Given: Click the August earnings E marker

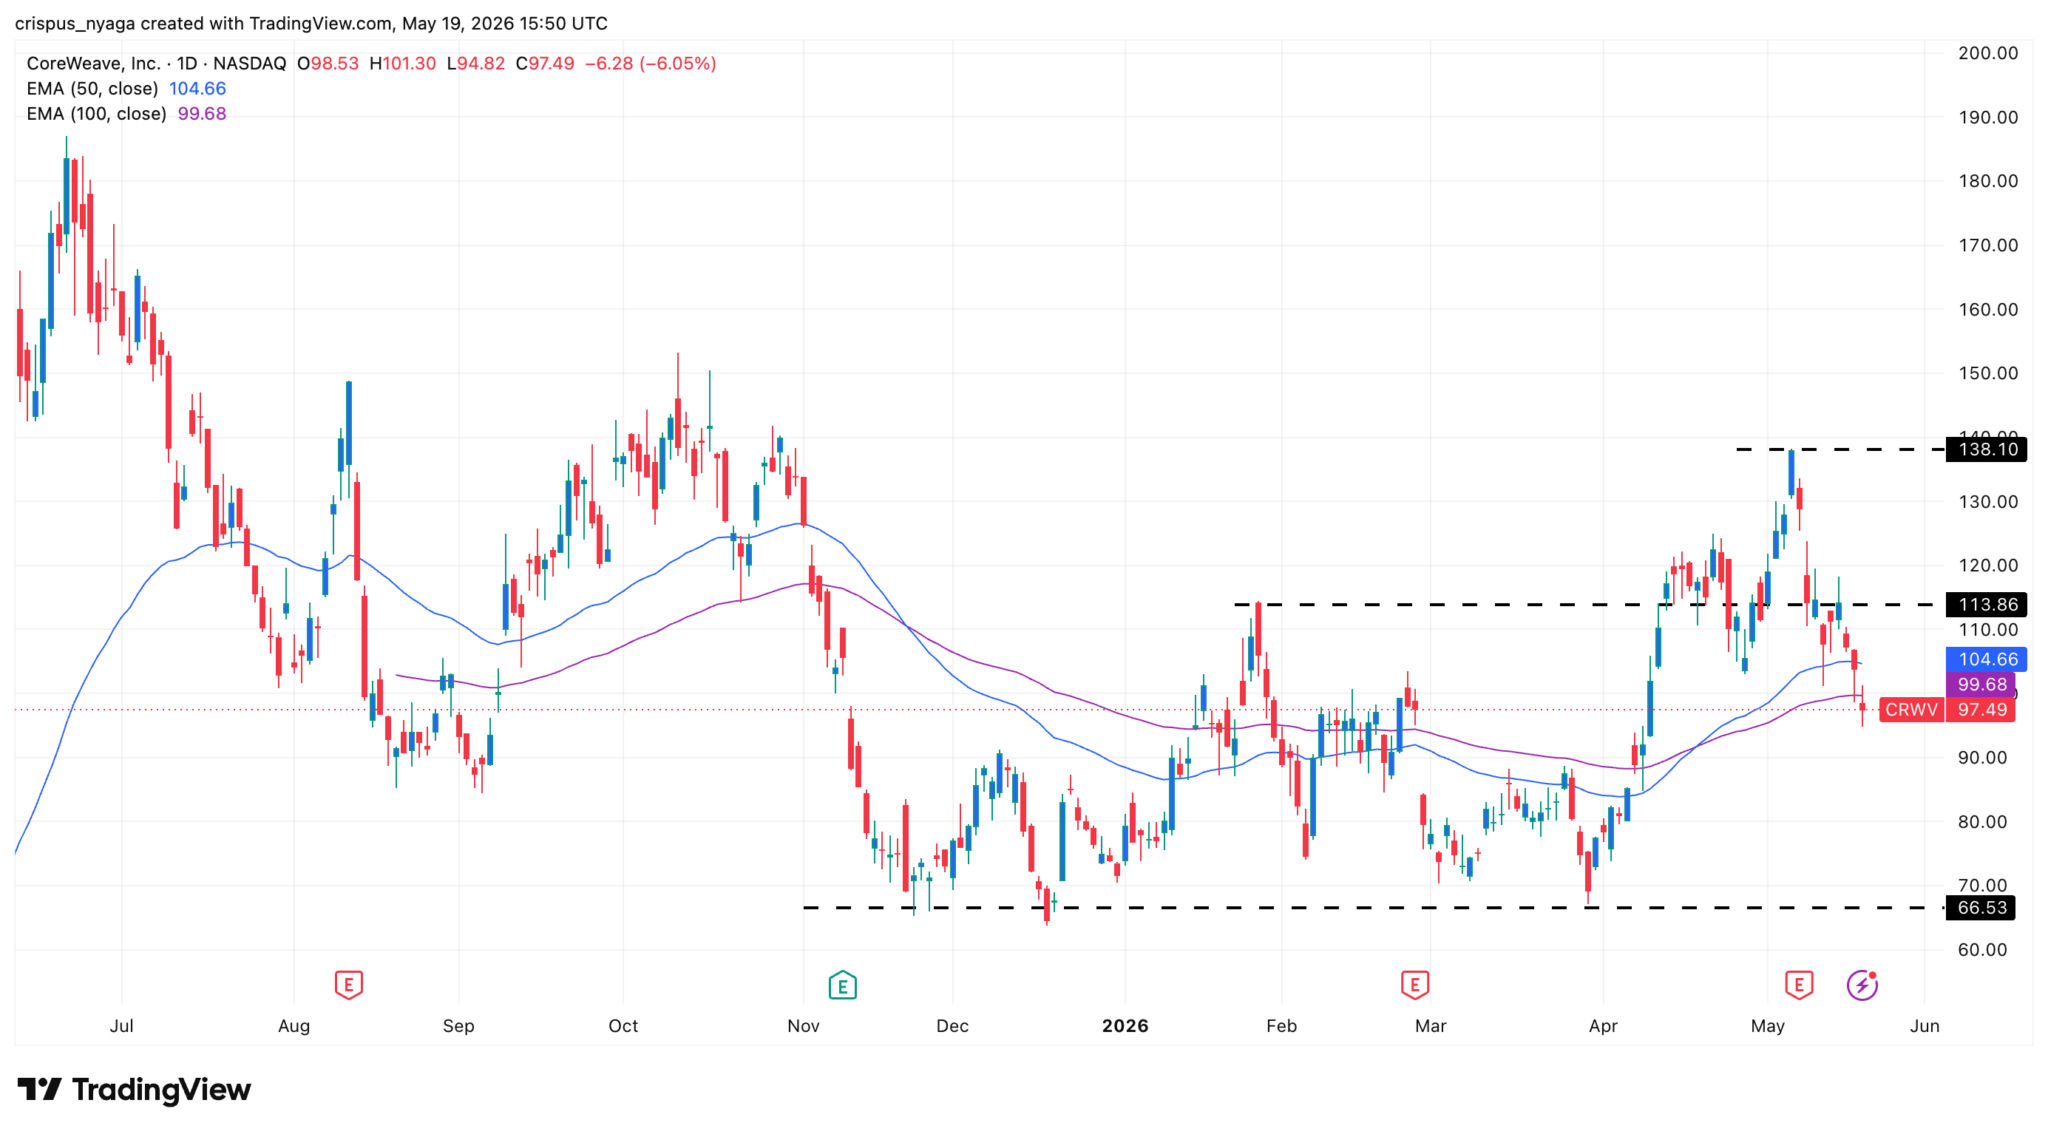Looking at the screenshot, I should 348,985.
